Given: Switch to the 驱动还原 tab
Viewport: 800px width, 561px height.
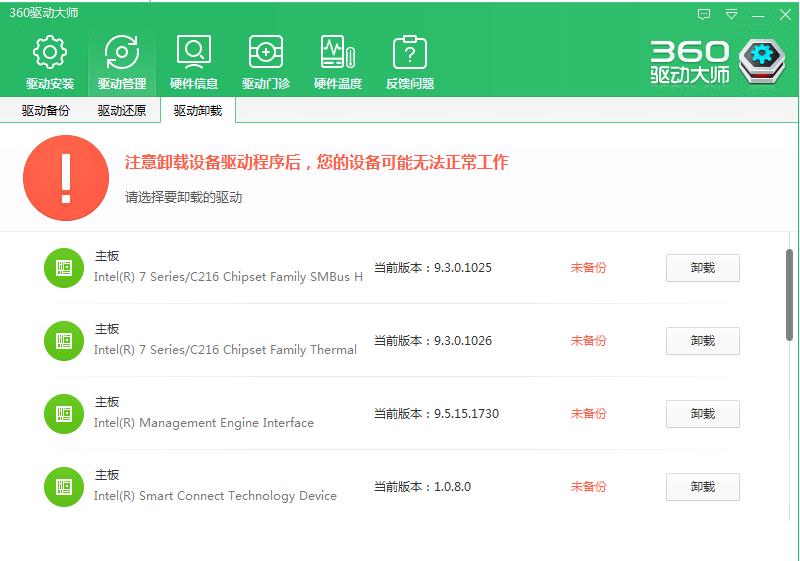Looking at the screenshot, I should click(x=122, y=111).
